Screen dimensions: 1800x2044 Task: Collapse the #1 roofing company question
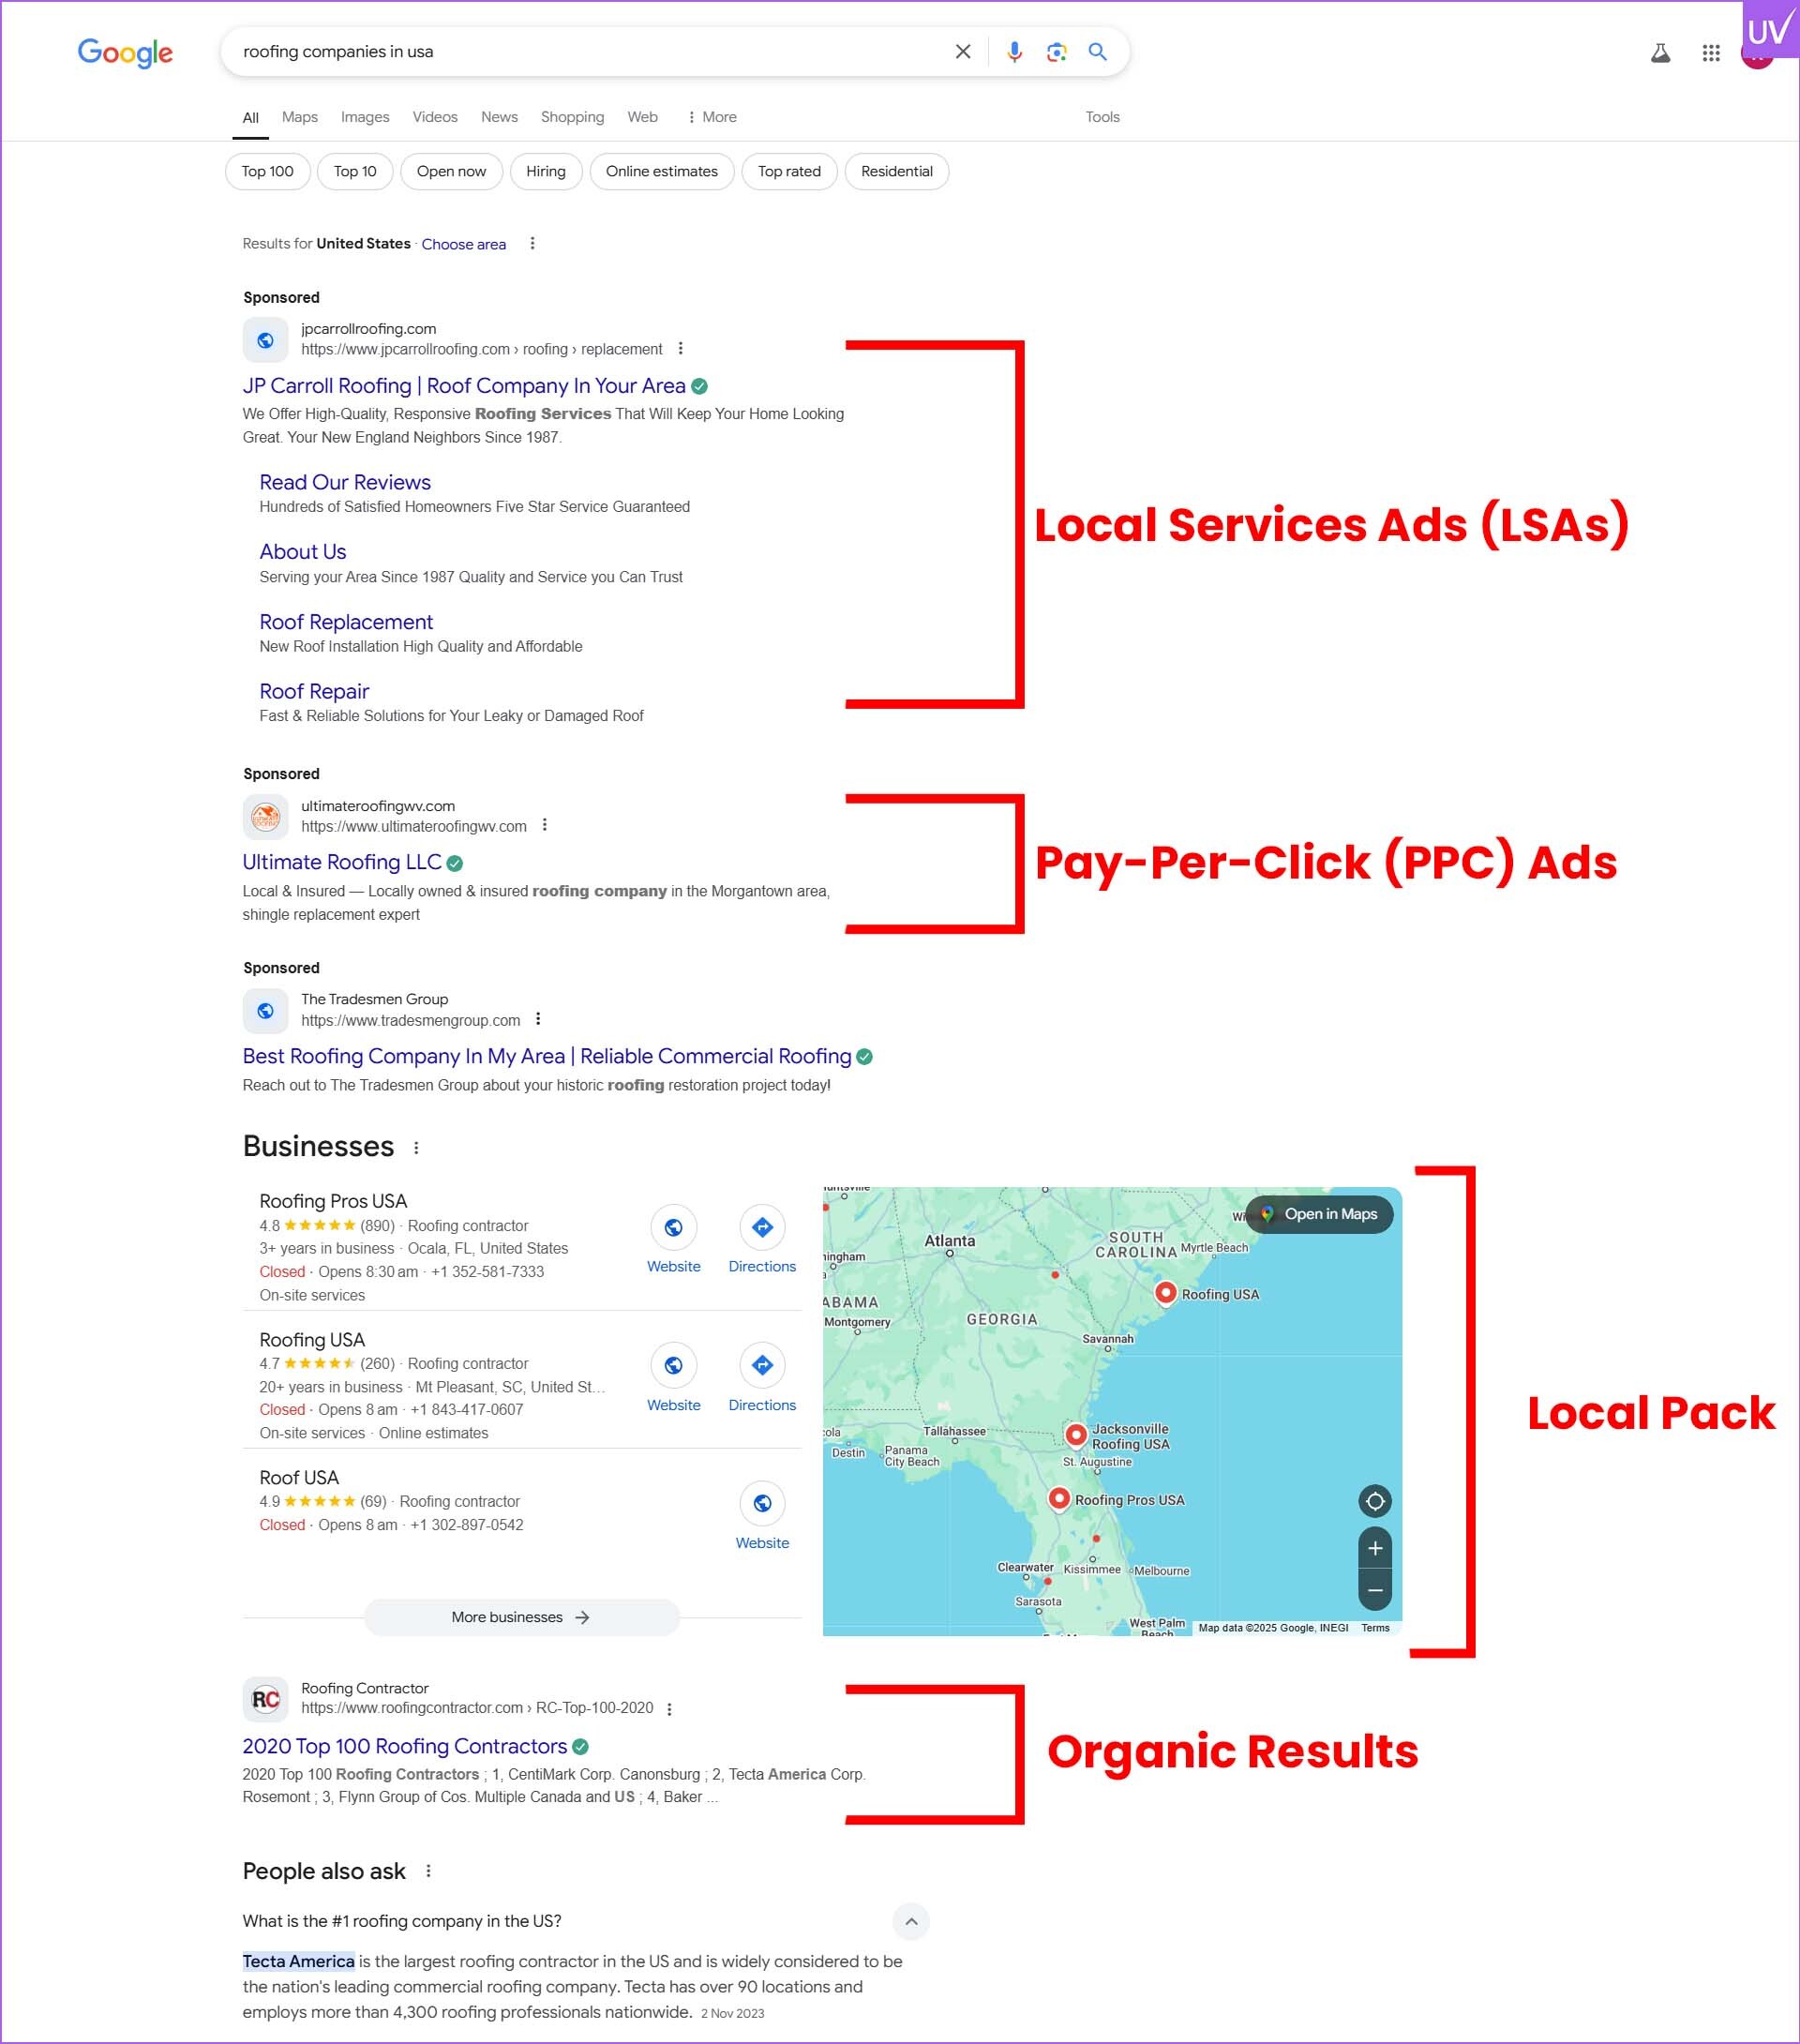(911, 1921)
